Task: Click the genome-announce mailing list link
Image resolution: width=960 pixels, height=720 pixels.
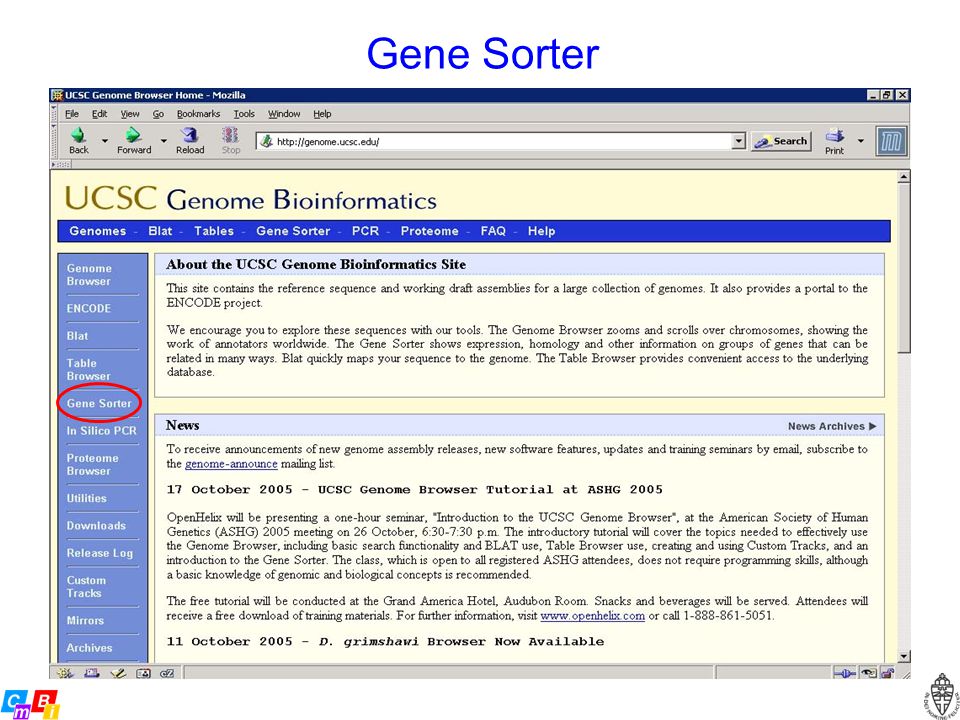Action: 231,464
